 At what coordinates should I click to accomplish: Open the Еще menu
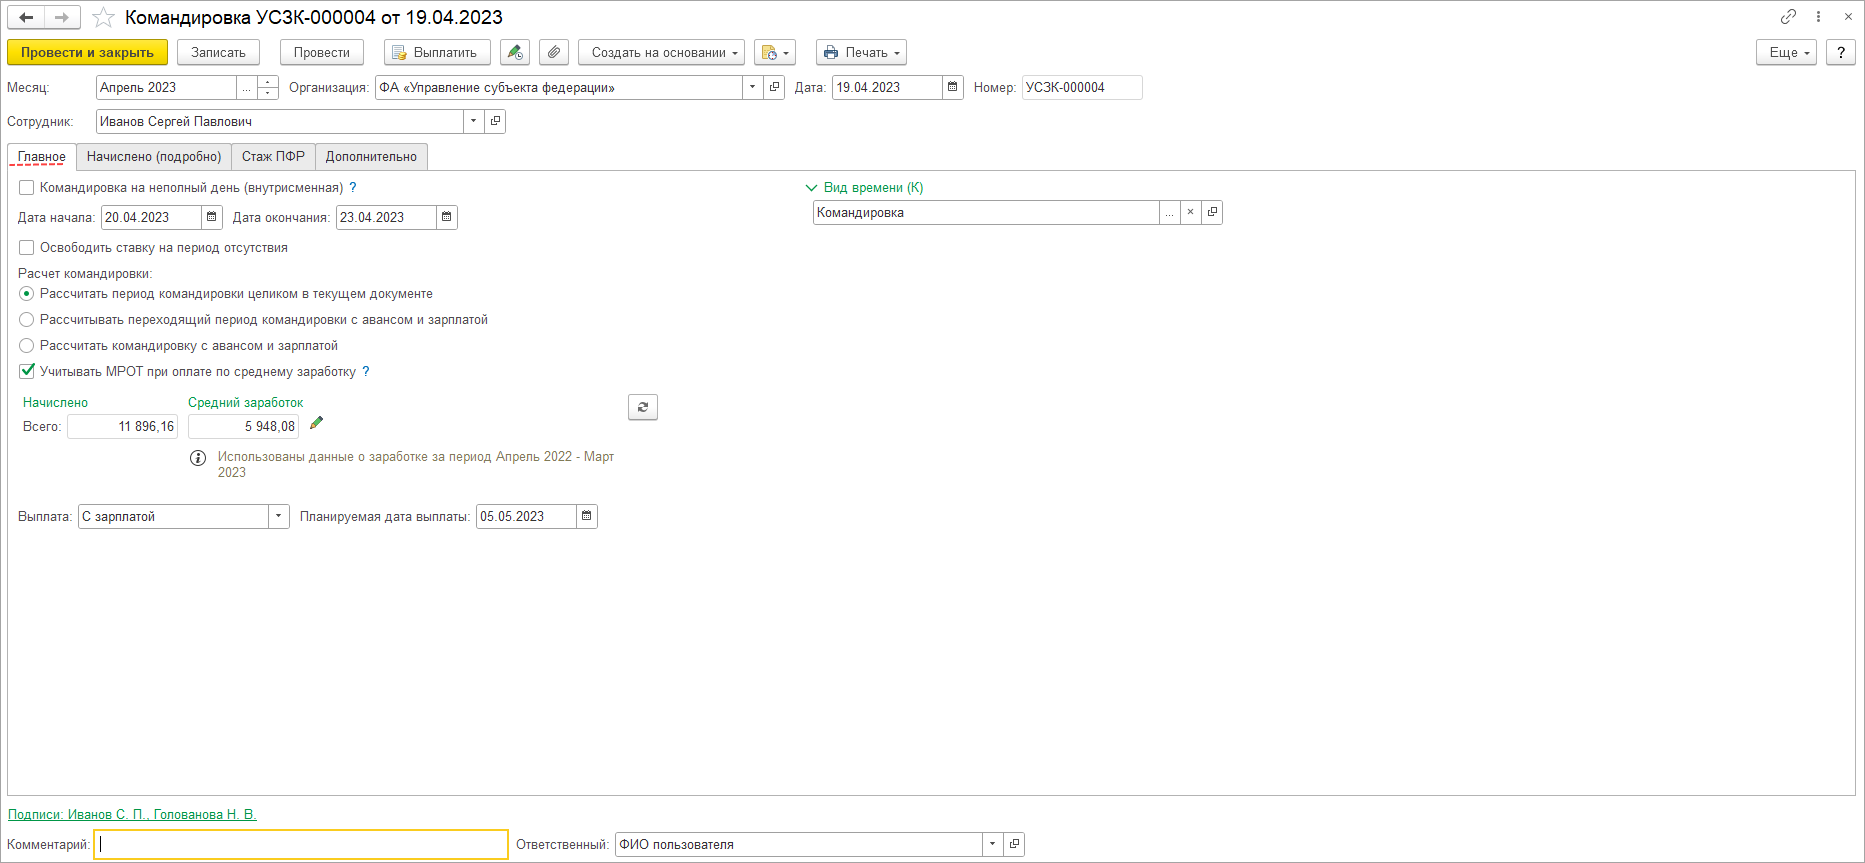pos(1786,52)
